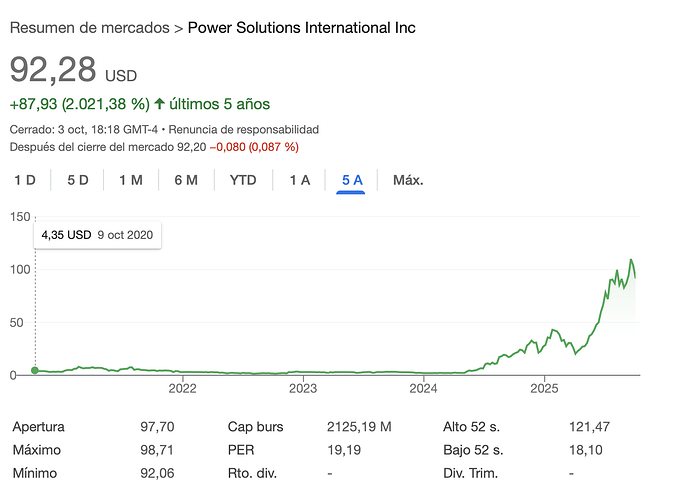Click the Cap burs value 2125,19 M
The image size is (680, 500).
[x=359, y=427]
